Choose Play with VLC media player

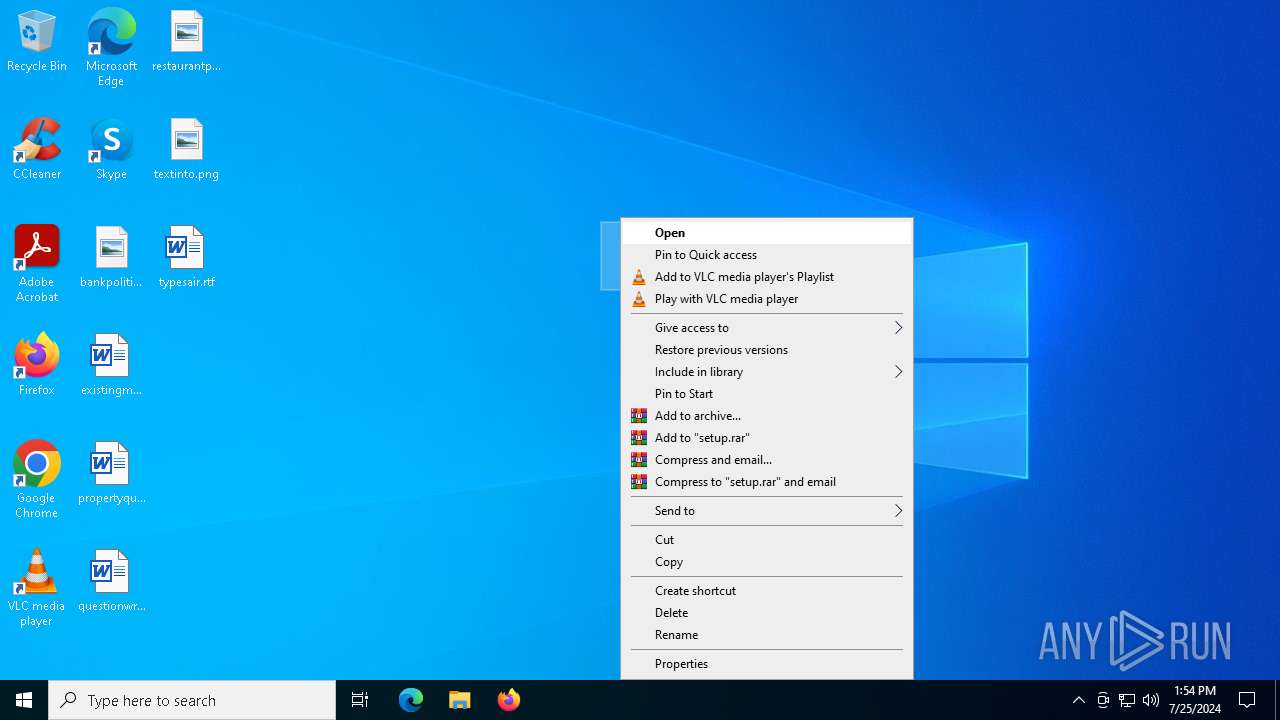767,299
